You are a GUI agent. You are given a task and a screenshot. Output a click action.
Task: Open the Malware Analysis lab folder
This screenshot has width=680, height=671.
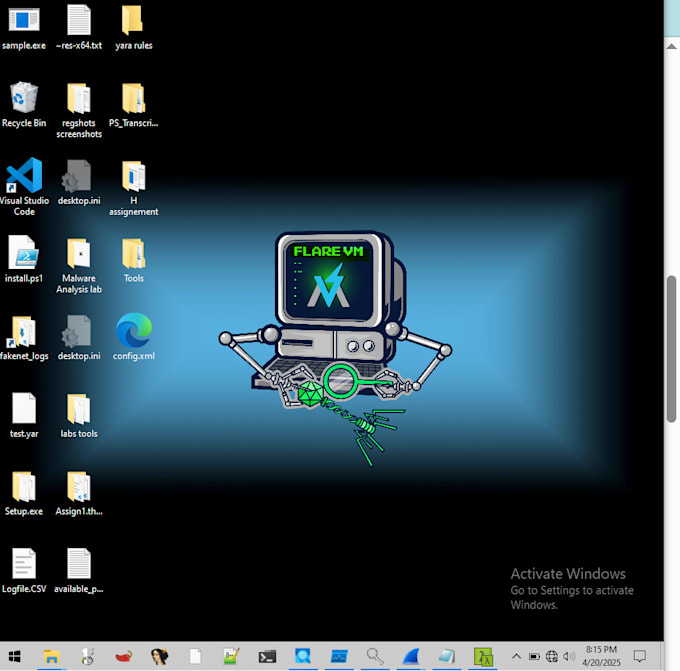pyautogui.click(x=79, y=265)
